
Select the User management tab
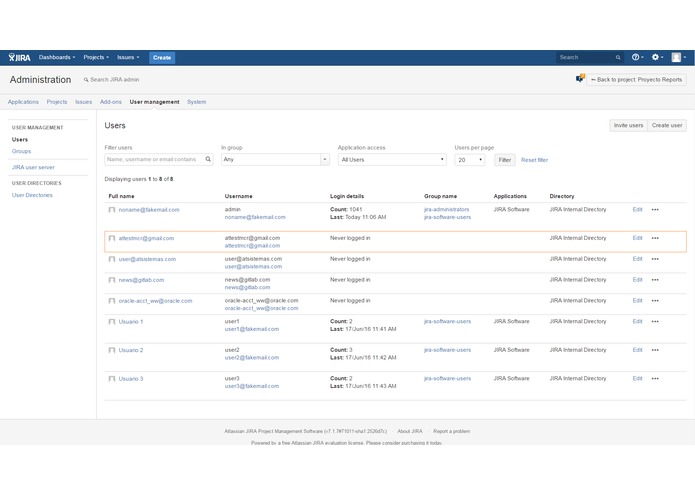(x=154, y=102)
